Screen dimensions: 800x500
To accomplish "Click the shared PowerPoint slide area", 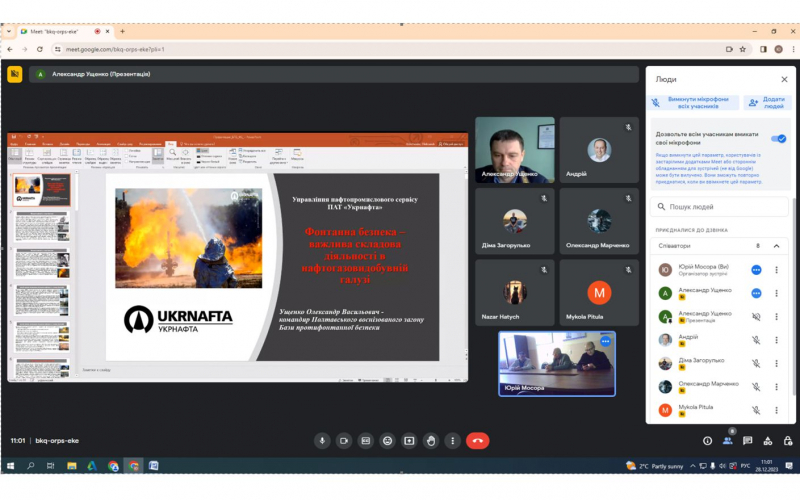I will click(x=272, y=267).
